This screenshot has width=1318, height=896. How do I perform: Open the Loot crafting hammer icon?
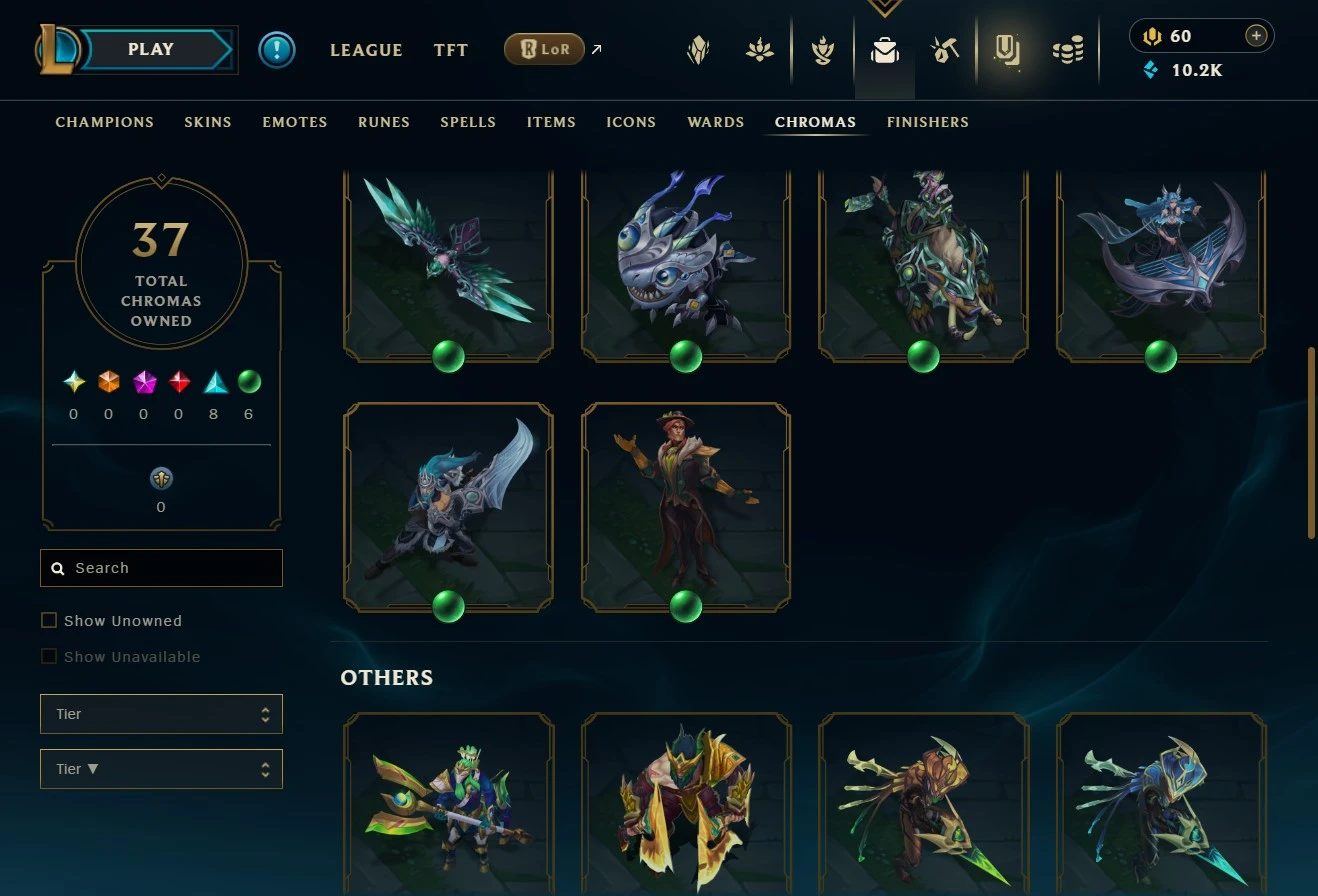(945, 50)
